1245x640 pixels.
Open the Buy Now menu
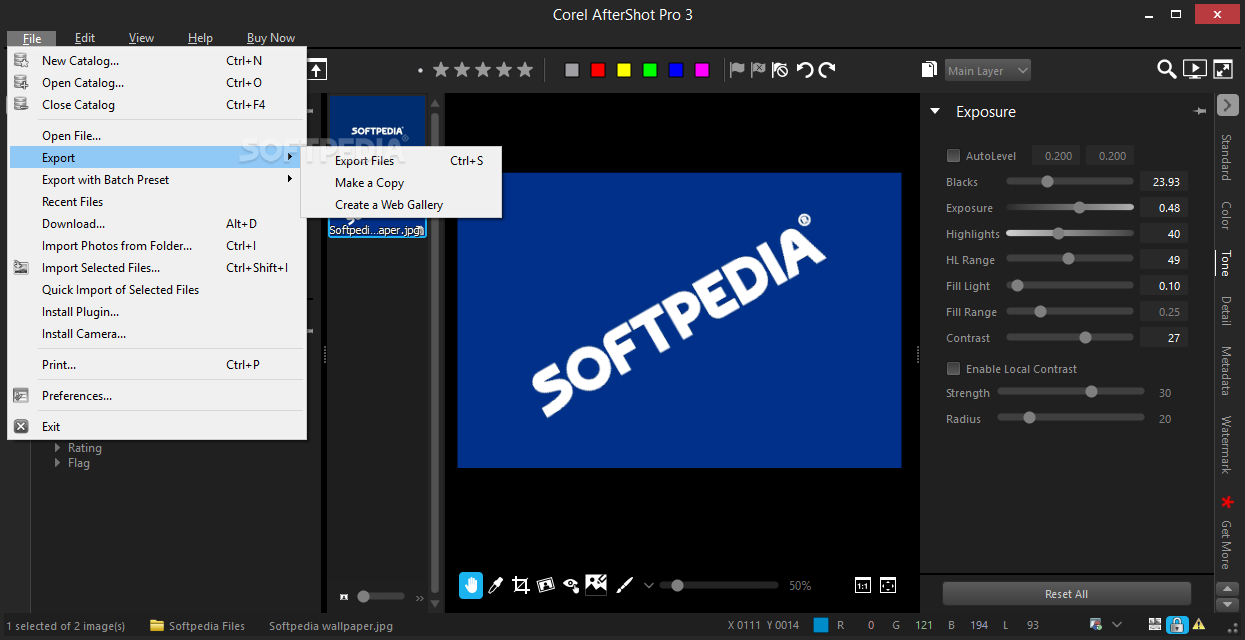point(271,38)
